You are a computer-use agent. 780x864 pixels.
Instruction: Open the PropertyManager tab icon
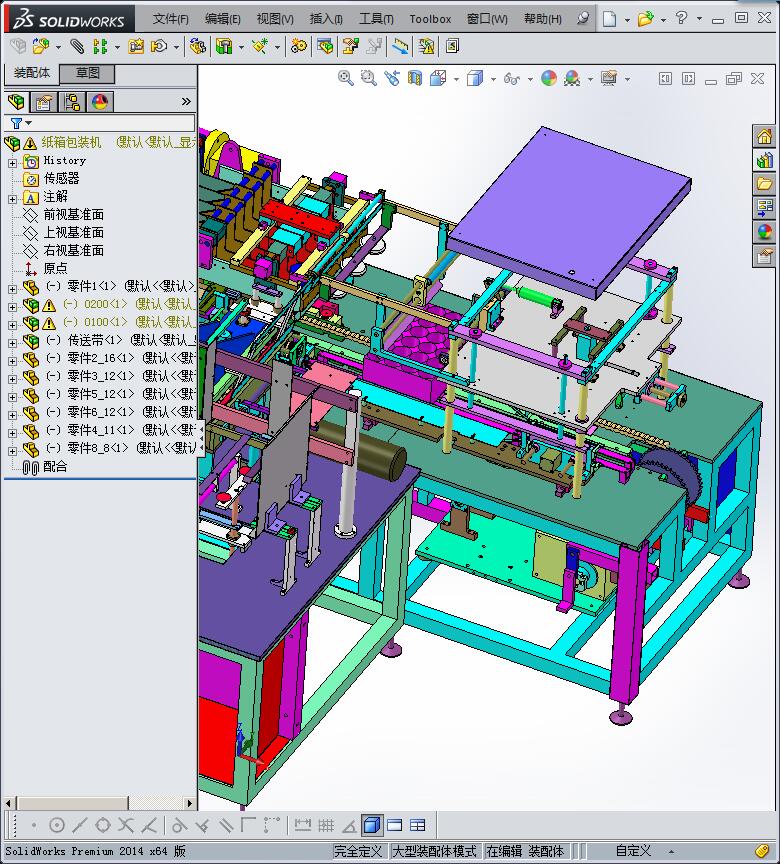[x=44, y=101]
